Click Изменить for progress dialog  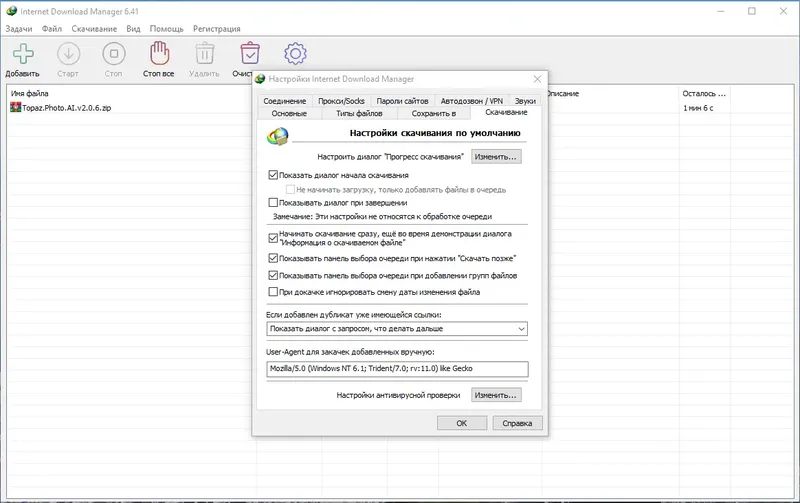[x=496, y=157]
